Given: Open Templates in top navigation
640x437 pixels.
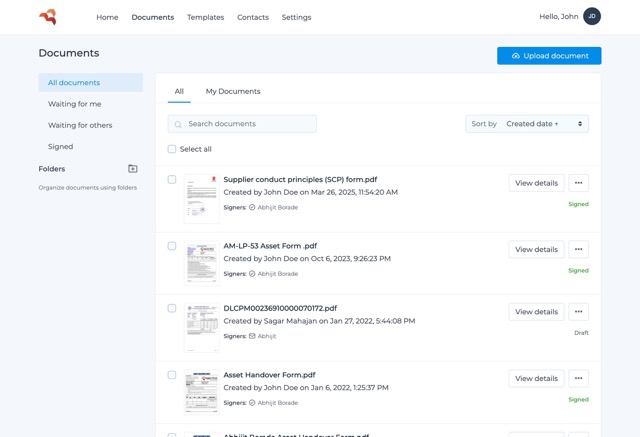Looking at the screenshot, I should pyautogui.click(x=205, y=17).
